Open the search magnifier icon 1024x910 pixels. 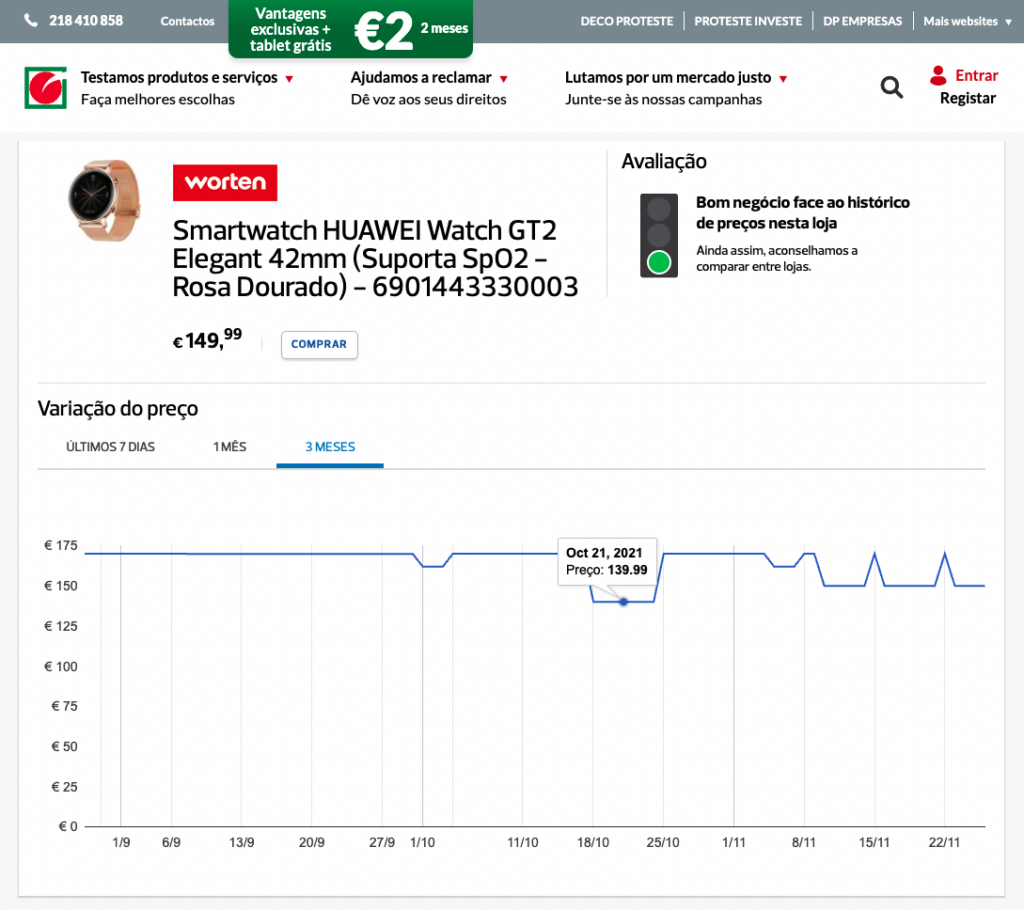891,88
